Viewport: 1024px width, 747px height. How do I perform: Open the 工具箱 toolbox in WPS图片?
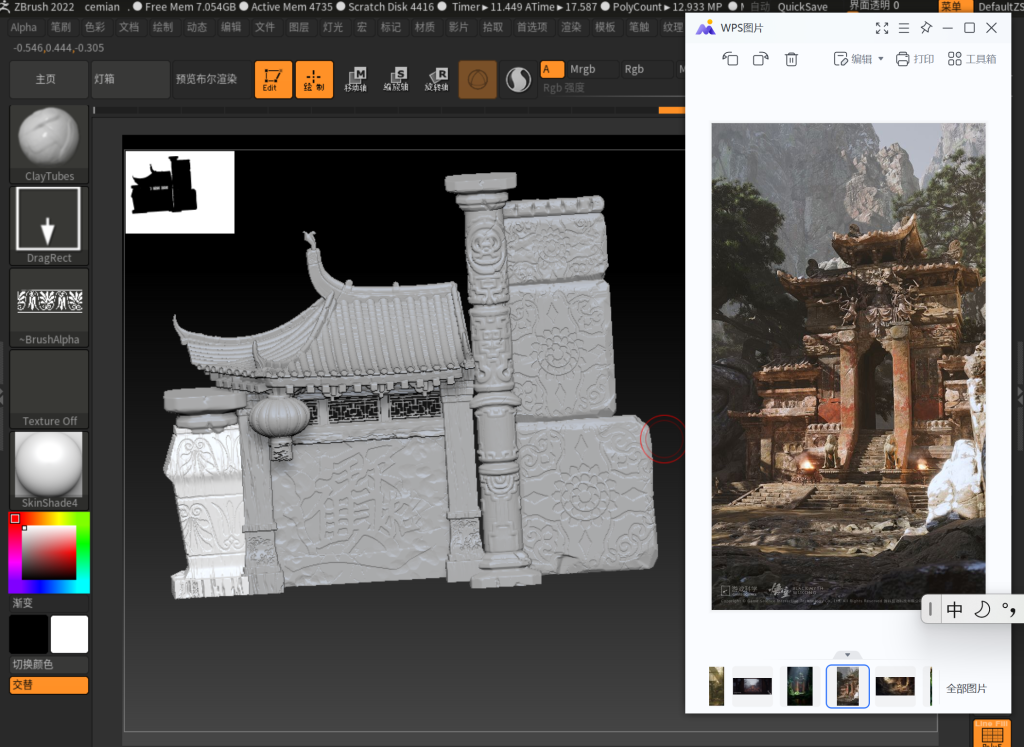coord(972,59)
